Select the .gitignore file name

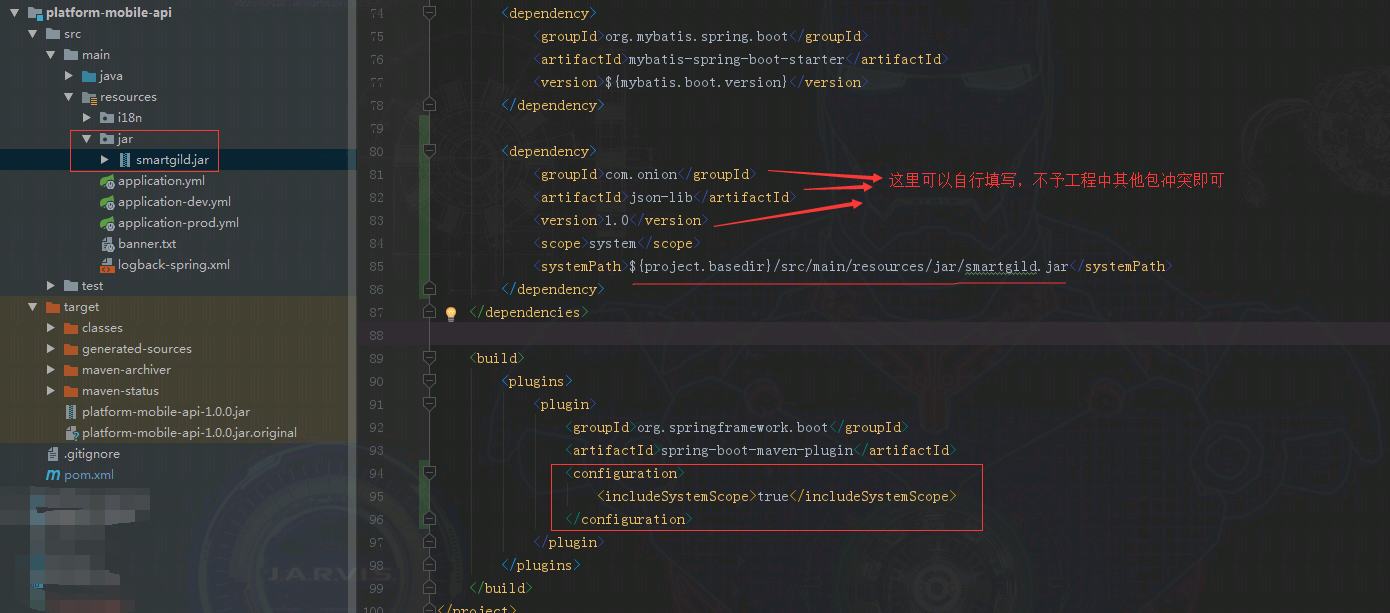(x=92, y=454)
